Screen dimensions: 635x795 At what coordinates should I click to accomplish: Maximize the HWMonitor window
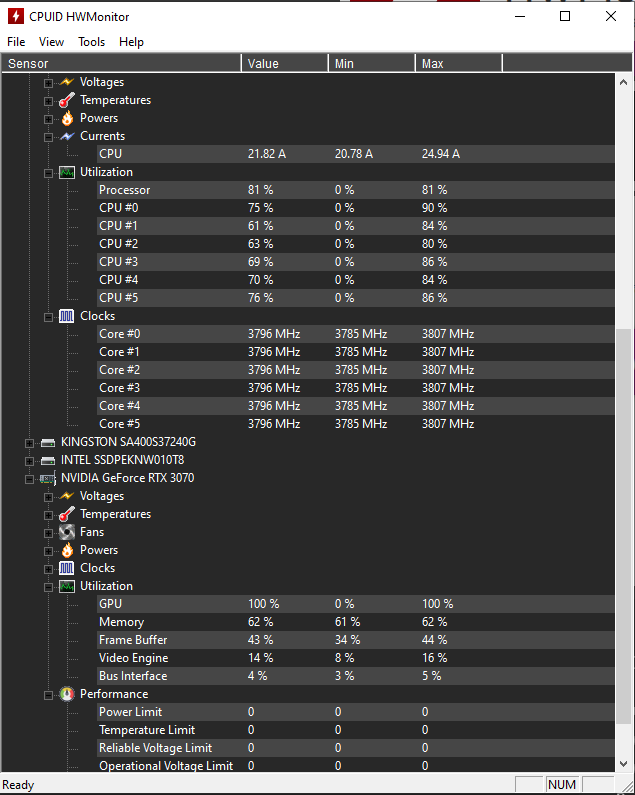(565, 16)
